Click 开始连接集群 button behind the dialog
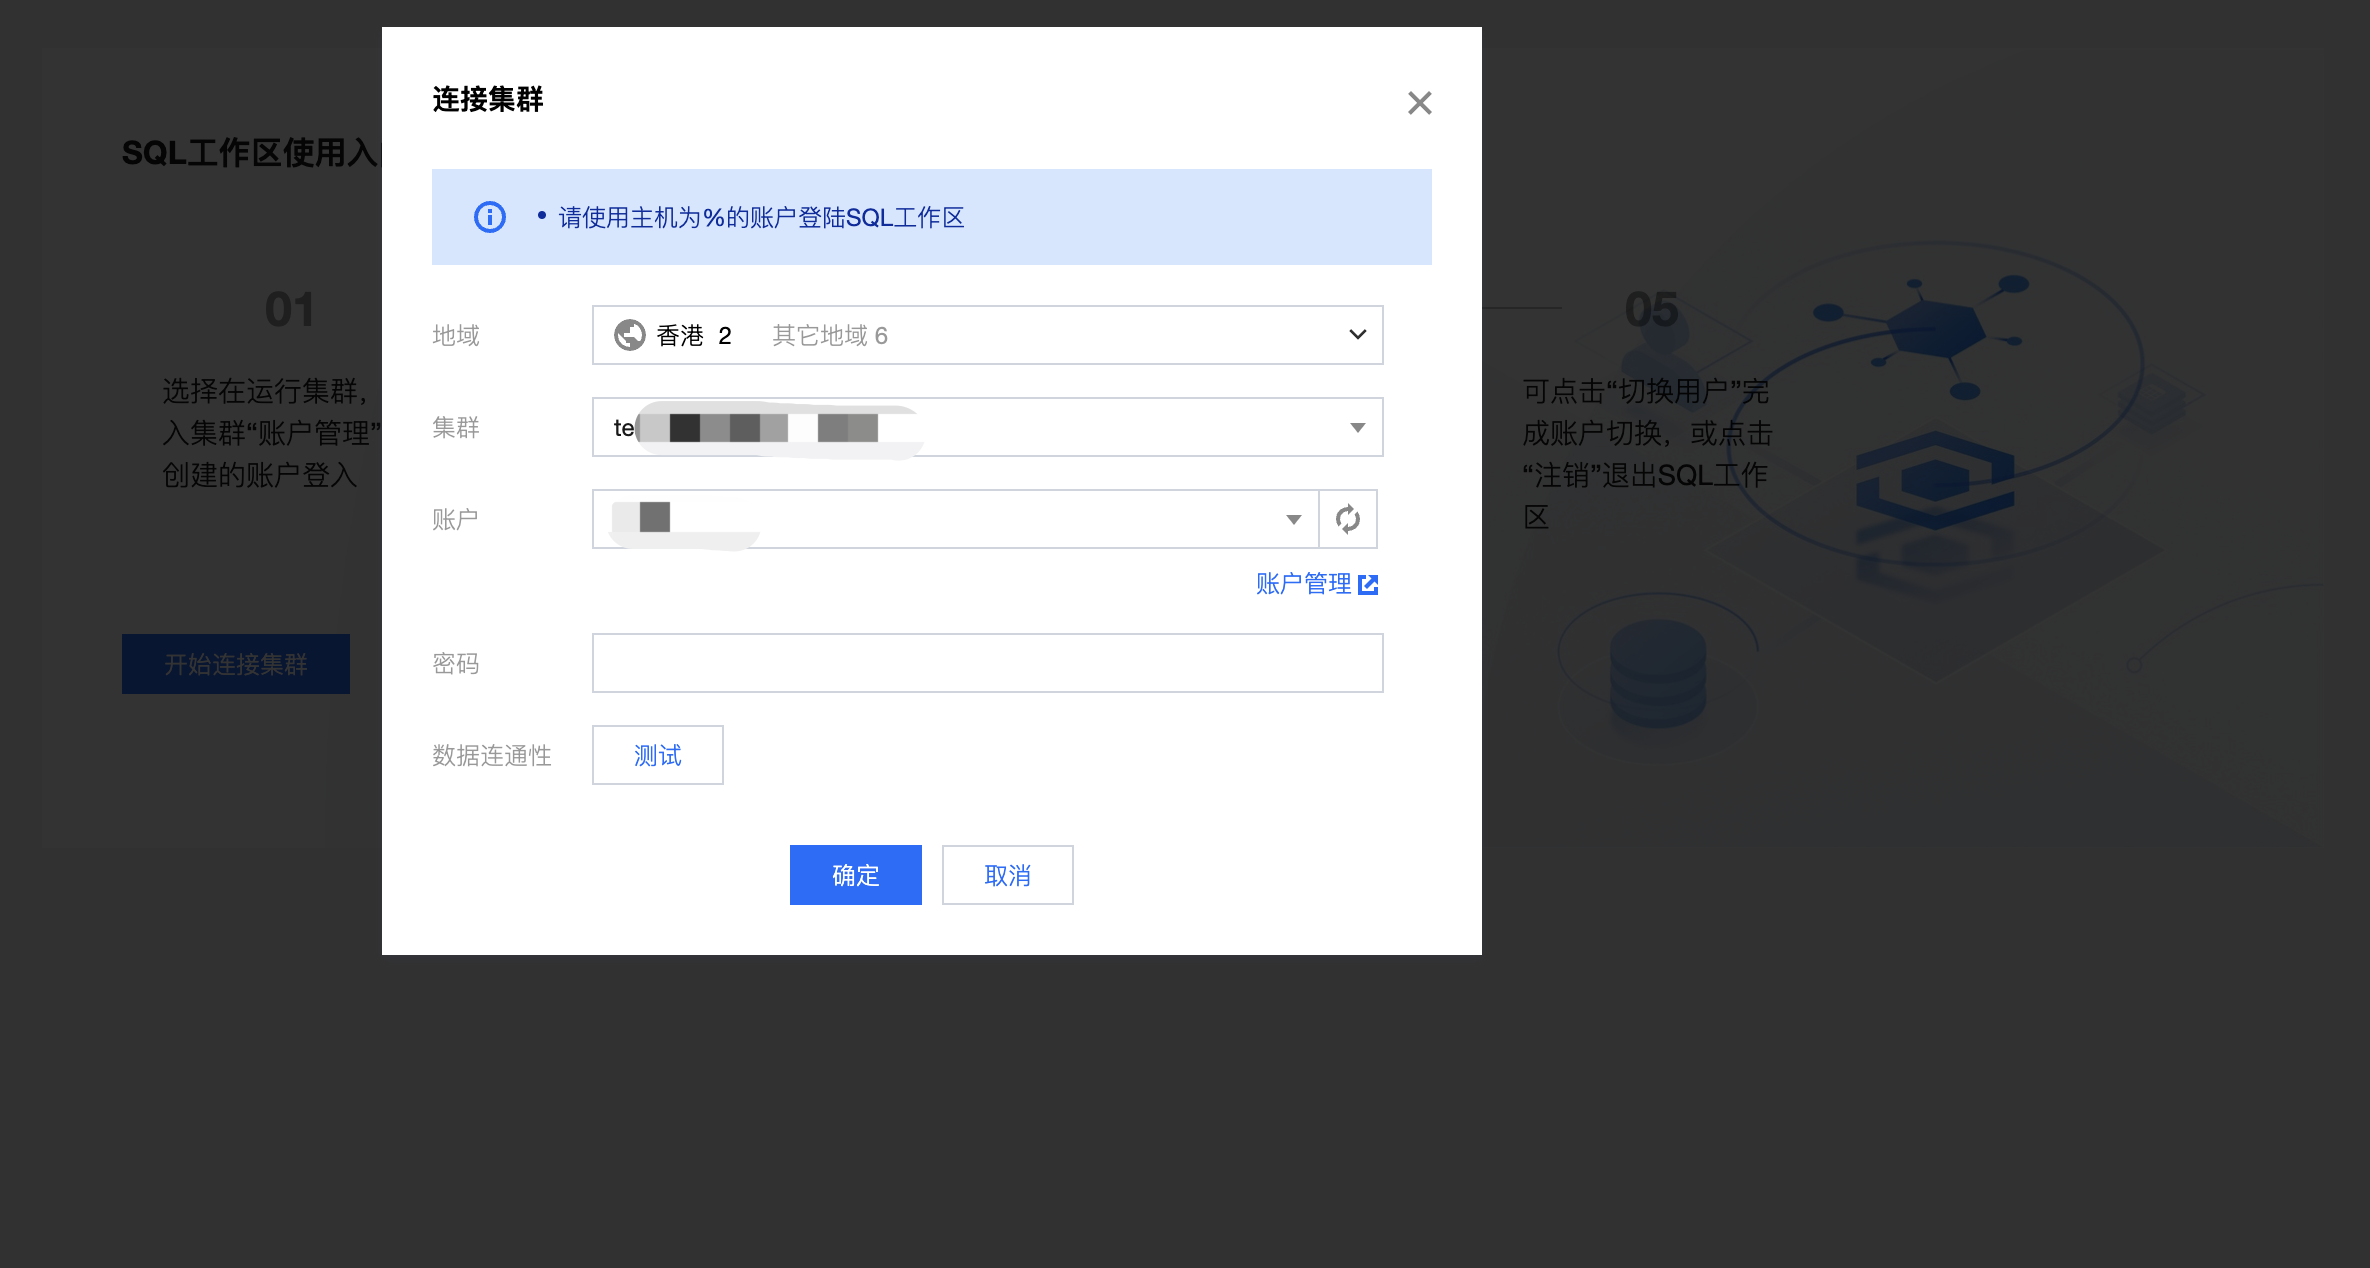2370x1268 pixels. (236, 664)
